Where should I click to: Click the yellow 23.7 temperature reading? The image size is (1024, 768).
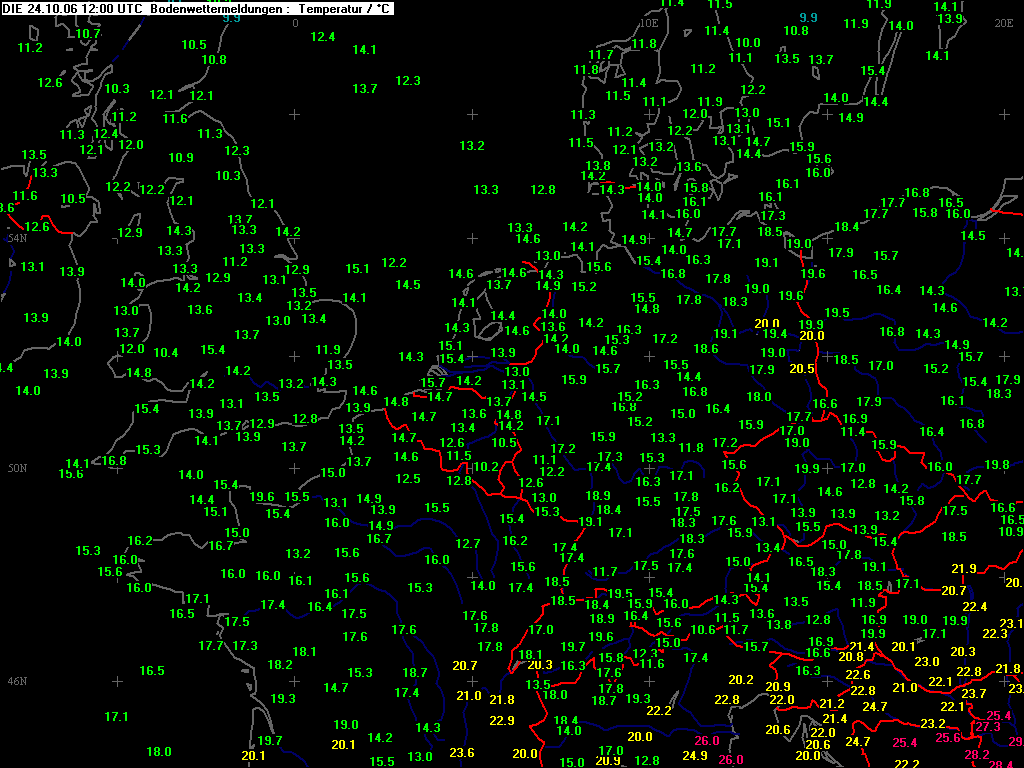click(974, 694)
